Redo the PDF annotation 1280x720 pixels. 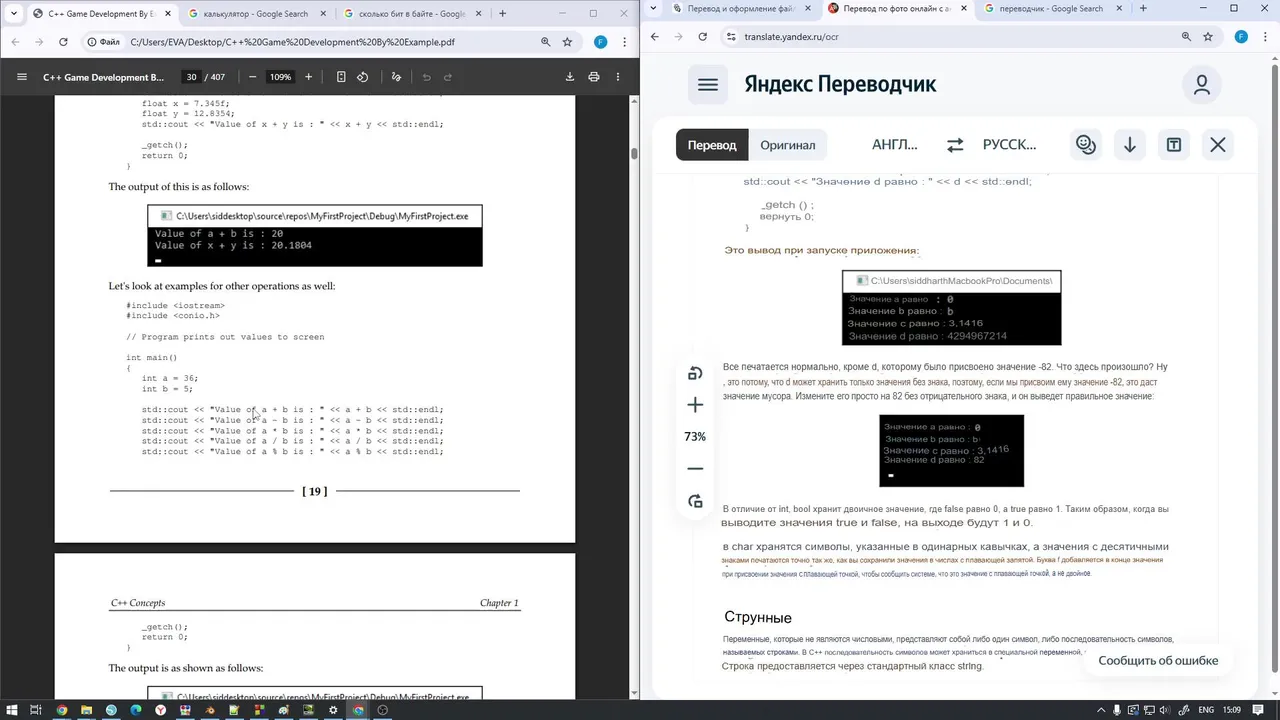[448, 77]
